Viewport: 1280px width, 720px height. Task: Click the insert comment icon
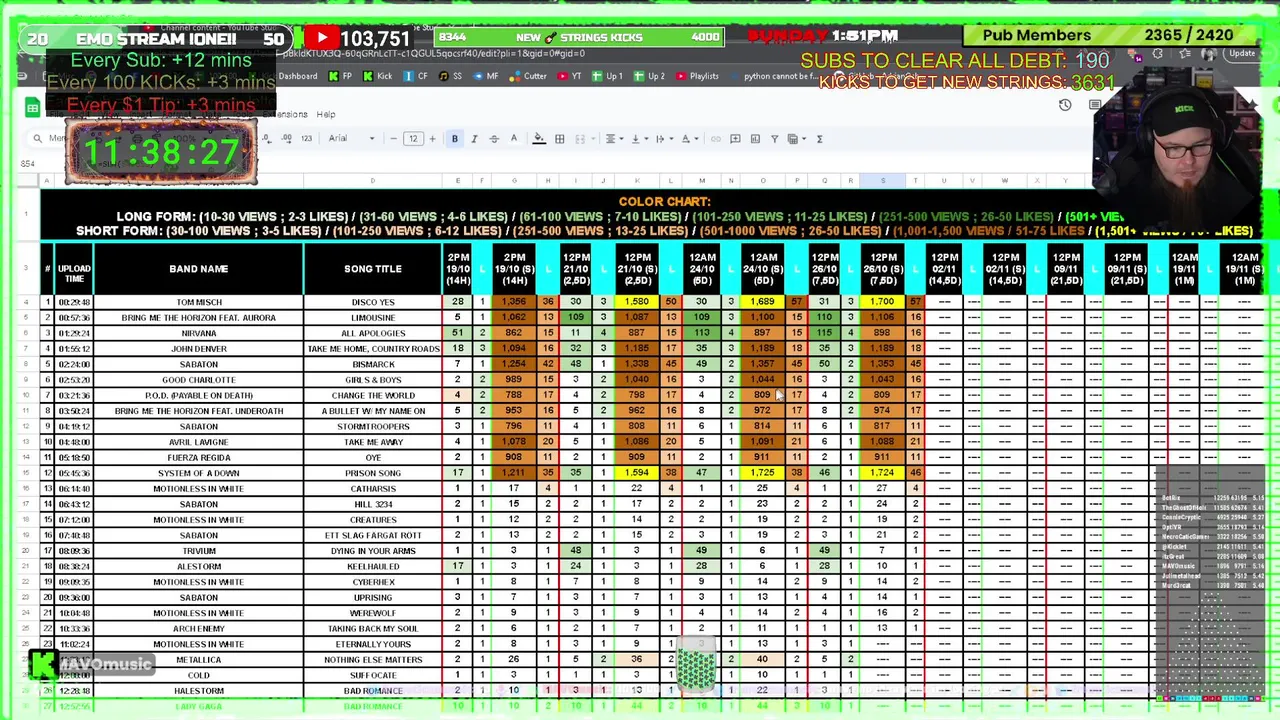735,139
